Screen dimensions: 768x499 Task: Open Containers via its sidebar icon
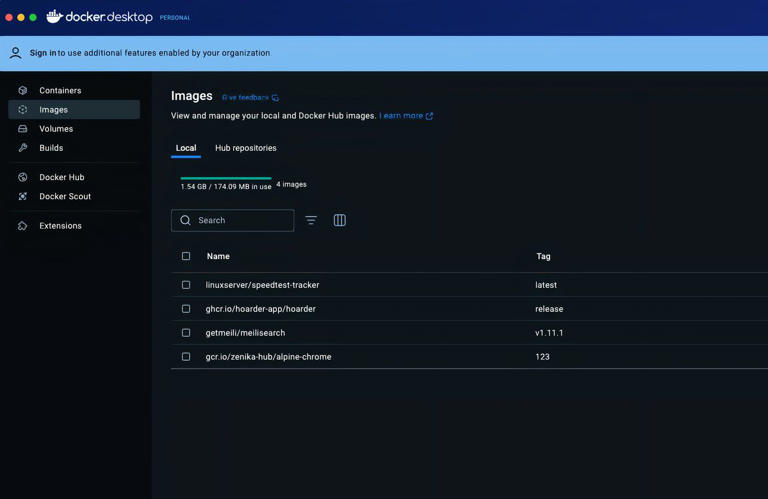(23, 90)
